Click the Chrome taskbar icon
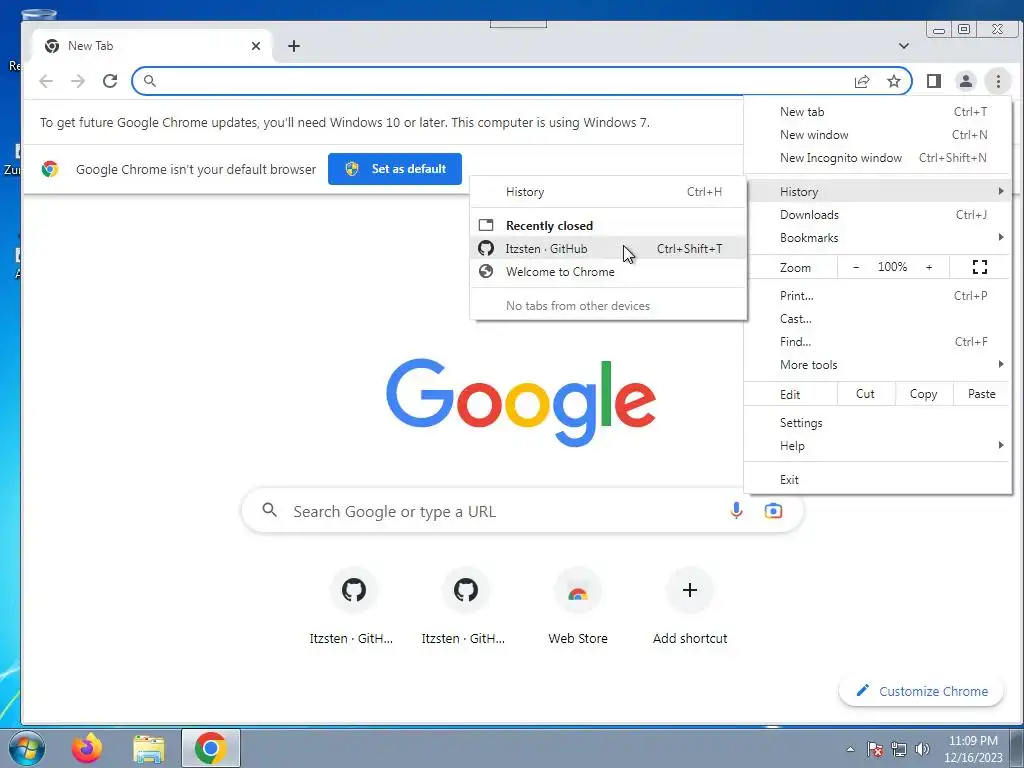 point(210,748)
